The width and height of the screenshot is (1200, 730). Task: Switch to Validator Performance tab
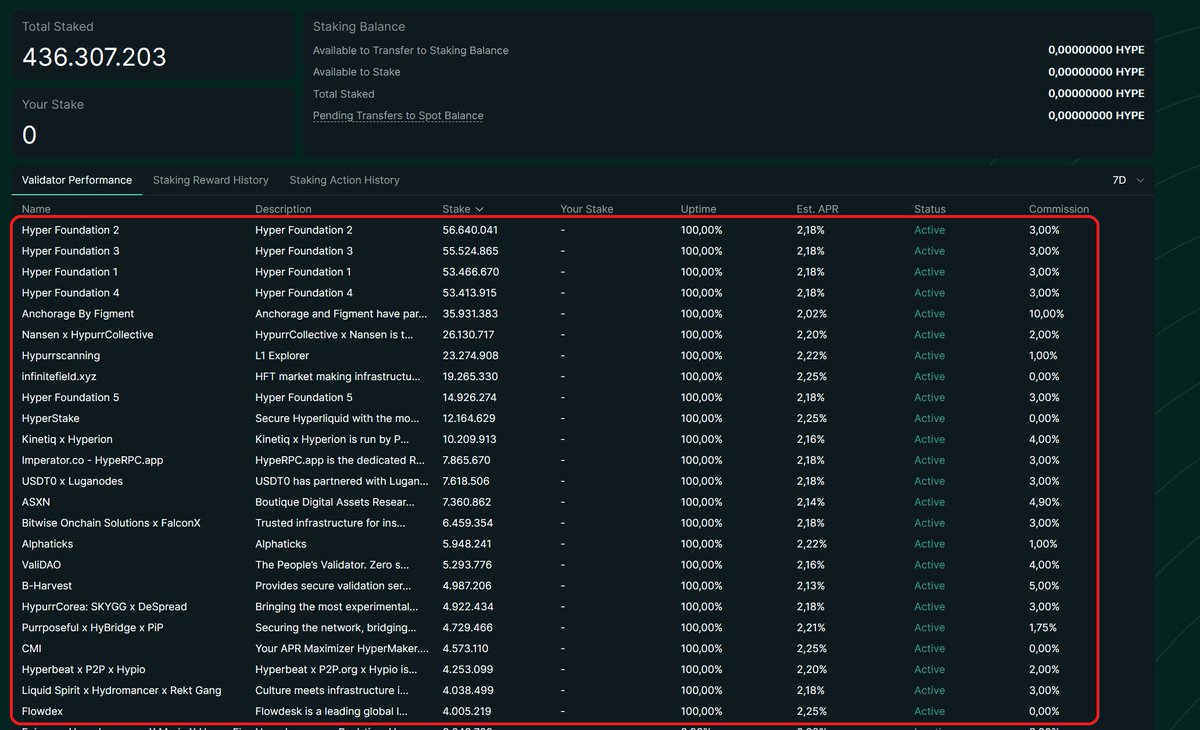point(77,180)
